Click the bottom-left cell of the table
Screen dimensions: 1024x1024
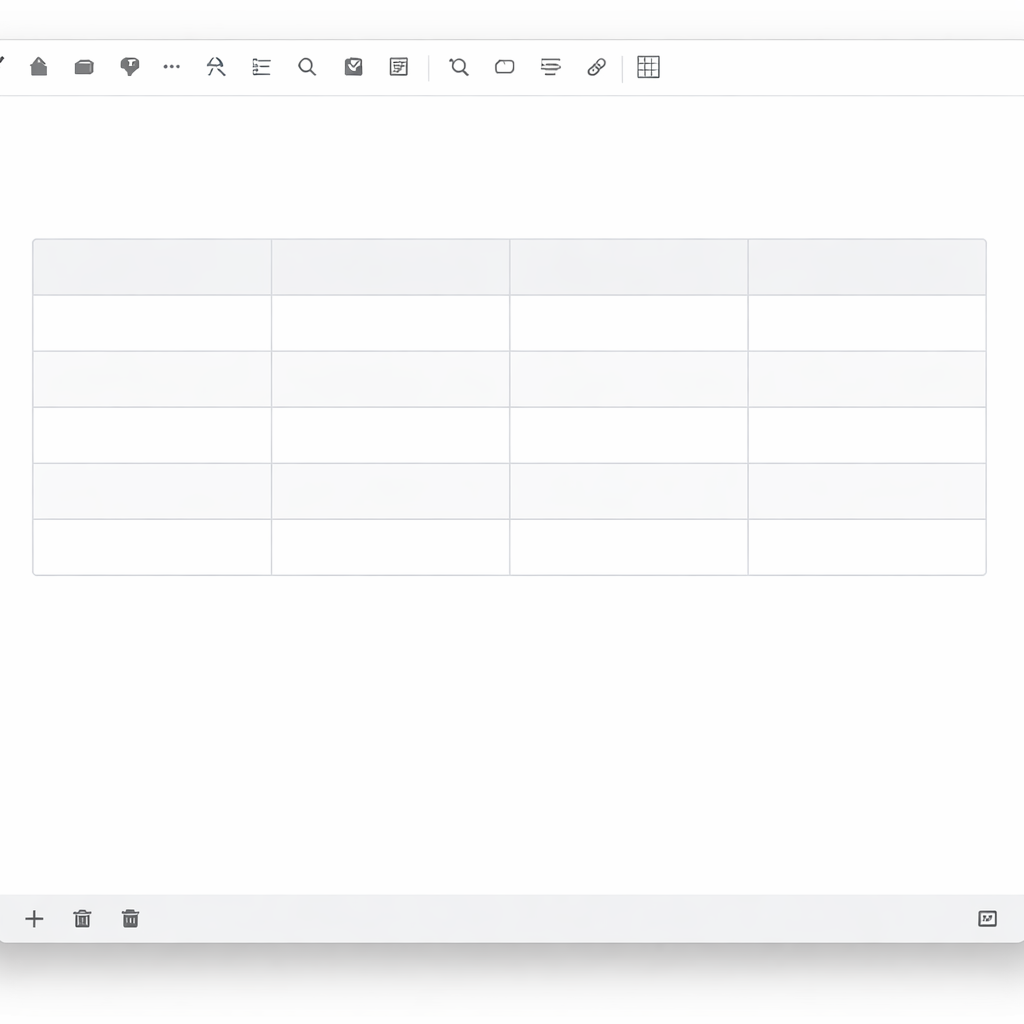[x=152, y=547]
